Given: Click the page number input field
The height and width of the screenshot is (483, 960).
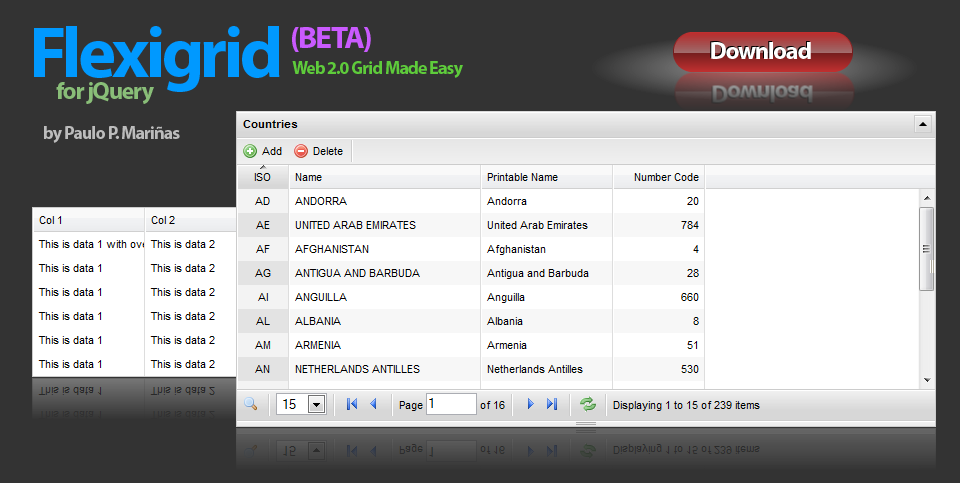Looking at the screenshot, I should [x=451, y=404].
